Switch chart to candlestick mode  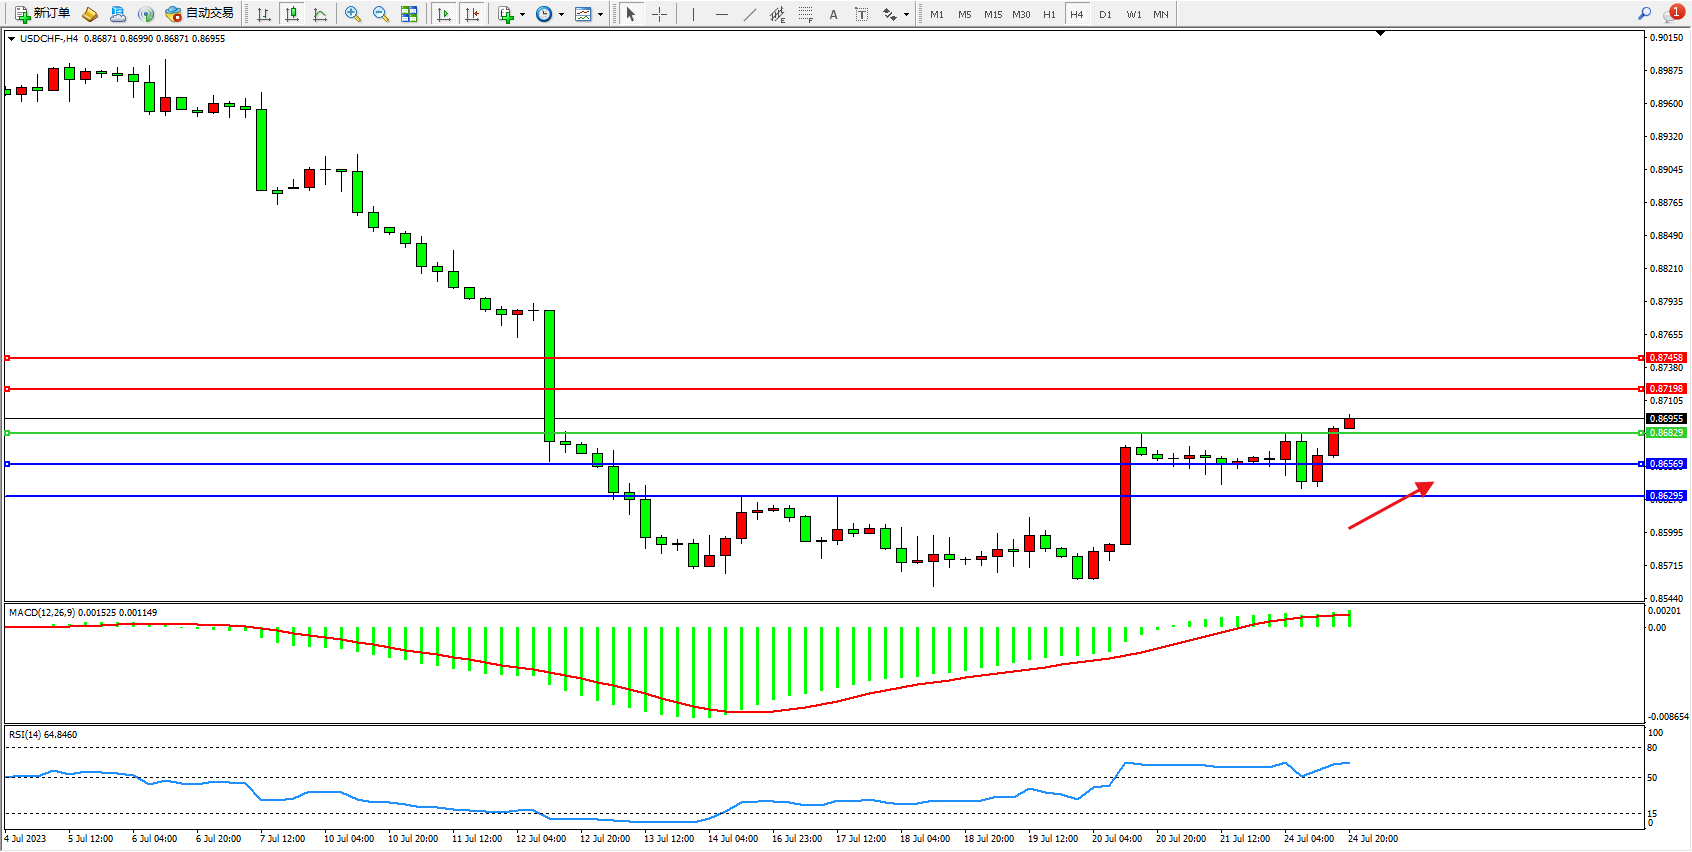tap(292, 14)
